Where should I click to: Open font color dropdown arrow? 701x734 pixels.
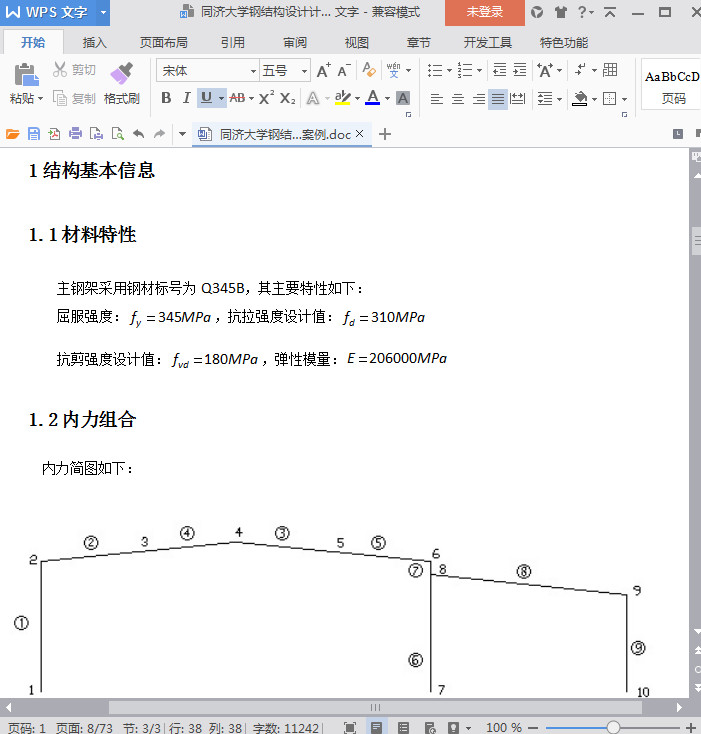point(387,98)
